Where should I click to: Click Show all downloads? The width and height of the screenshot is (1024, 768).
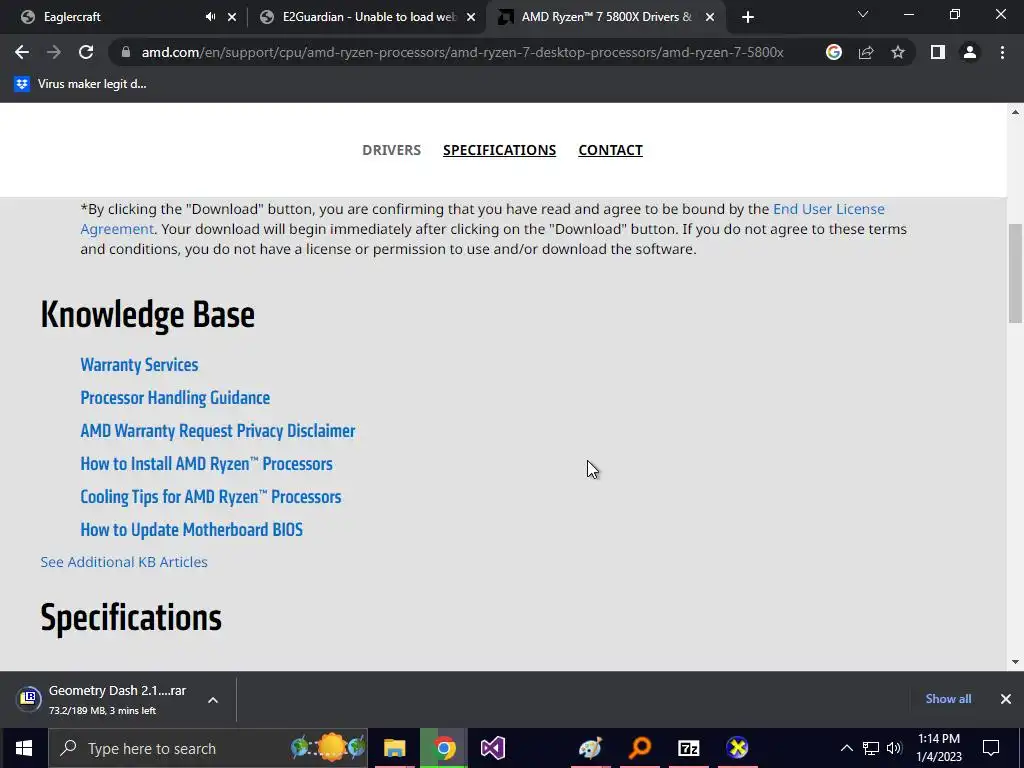[x=948, y=699]
